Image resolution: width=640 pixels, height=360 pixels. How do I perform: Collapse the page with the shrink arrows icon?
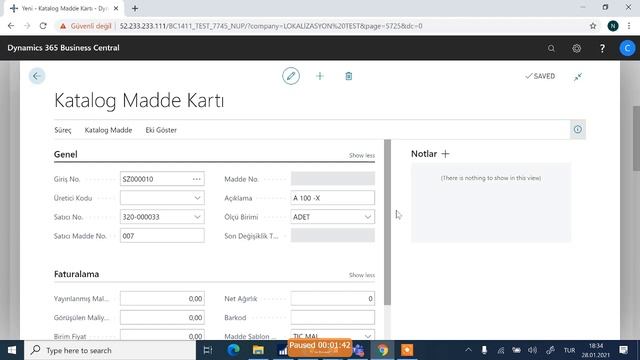578,77
